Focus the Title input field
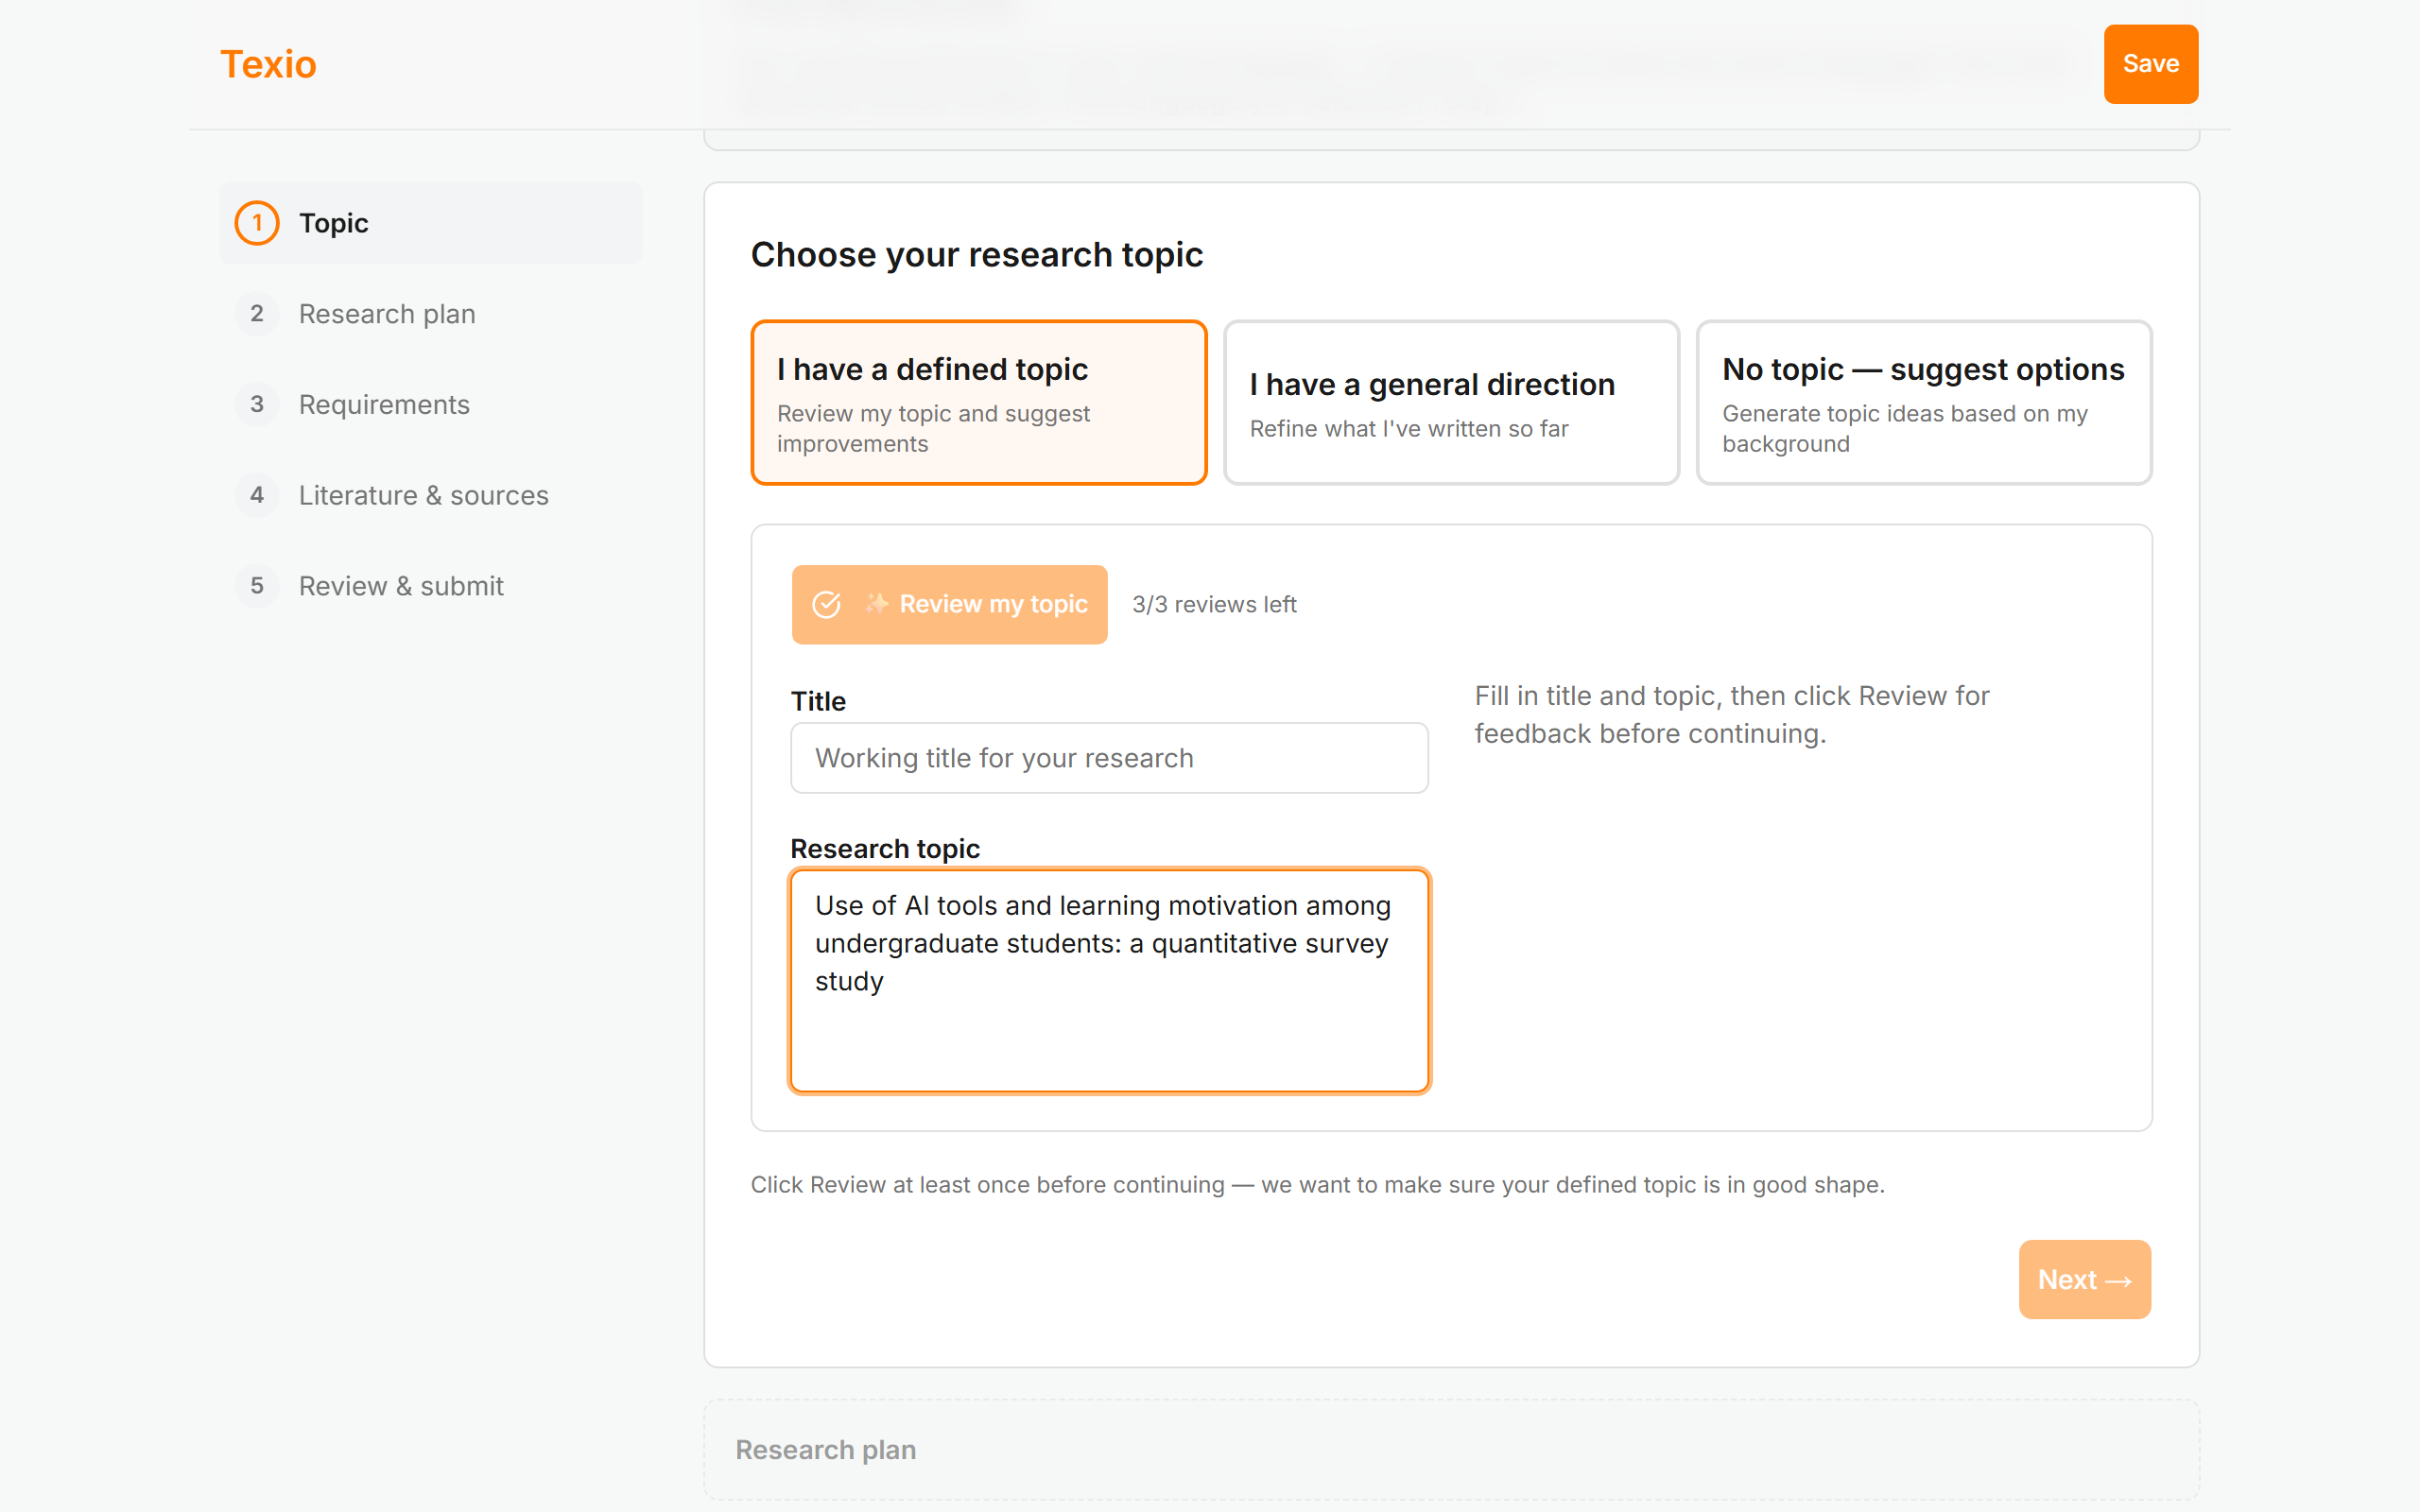 coord(1109,758)
